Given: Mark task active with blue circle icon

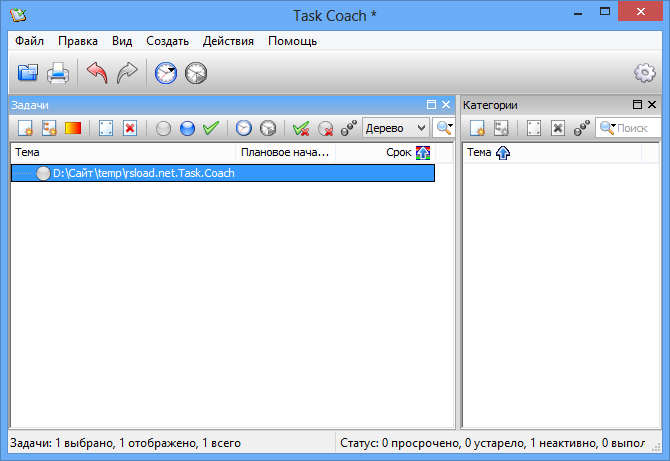Looking at the screenshot, I should pyautogui.click(x=187, y=128).
